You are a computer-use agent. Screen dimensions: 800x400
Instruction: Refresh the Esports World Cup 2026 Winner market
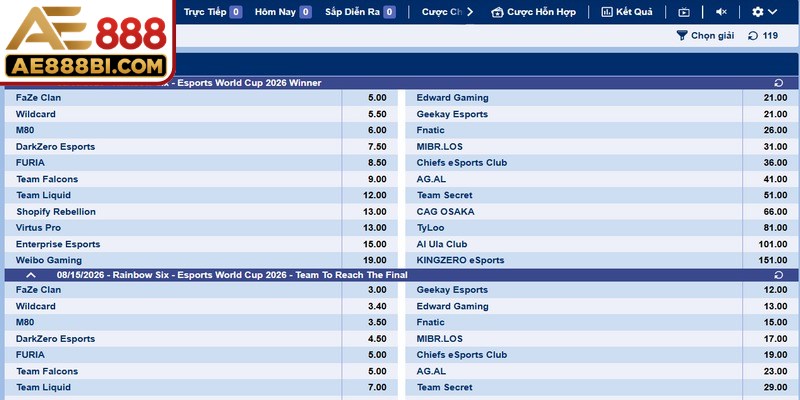(779, 83)
